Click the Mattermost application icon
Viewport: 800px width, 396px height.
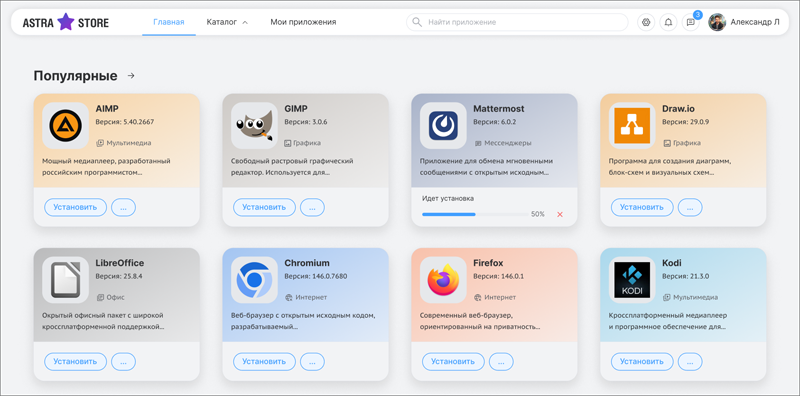(443, 126)
